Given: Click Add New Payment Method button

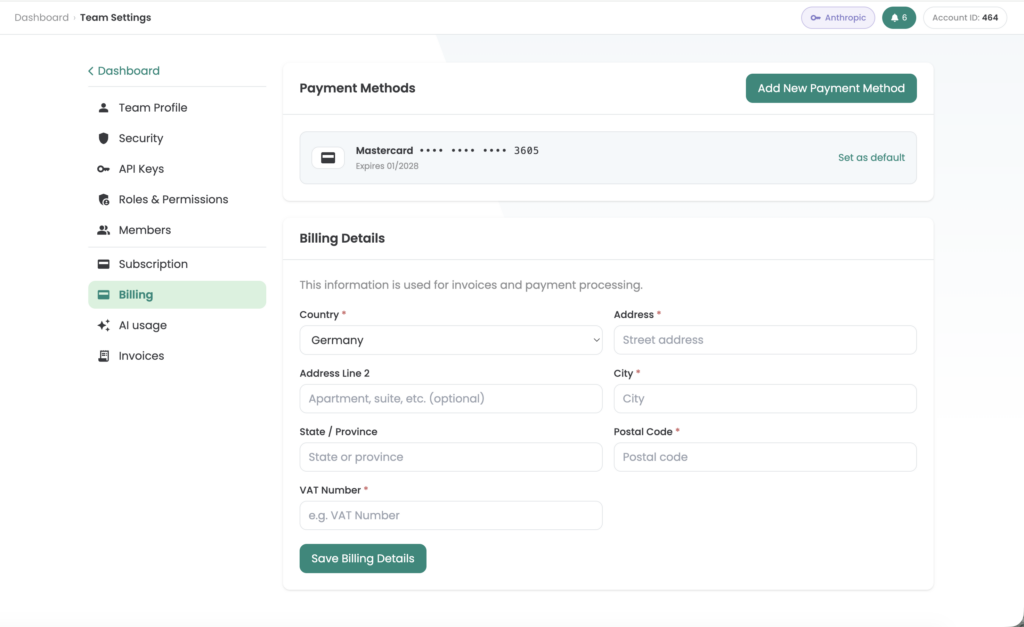Looking at the screenshot, I should click(831, 88).
